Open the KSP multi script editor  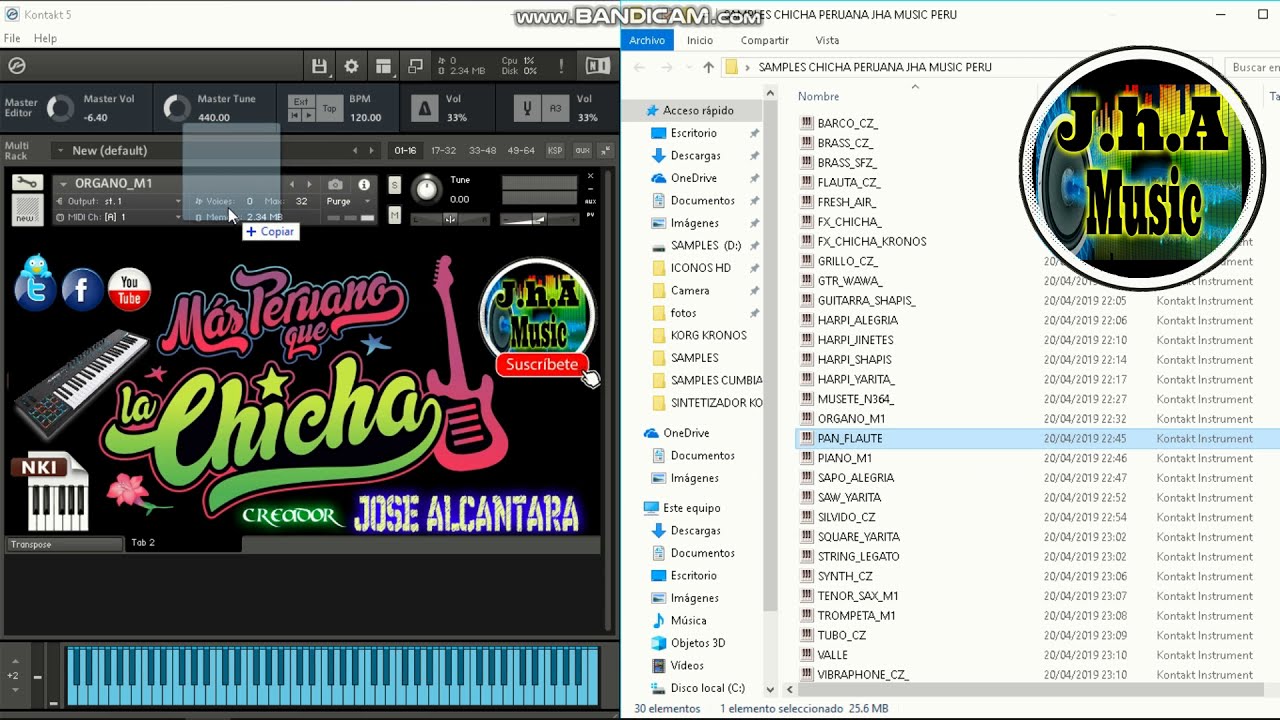coord(555,151)
